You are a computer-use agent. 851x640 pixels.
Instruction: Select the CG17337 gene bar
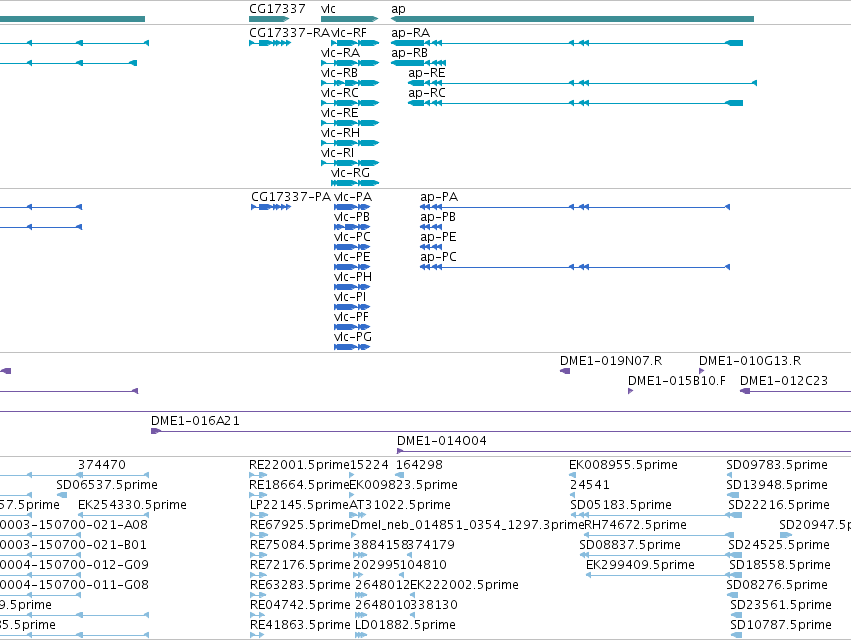click(269, 19)
